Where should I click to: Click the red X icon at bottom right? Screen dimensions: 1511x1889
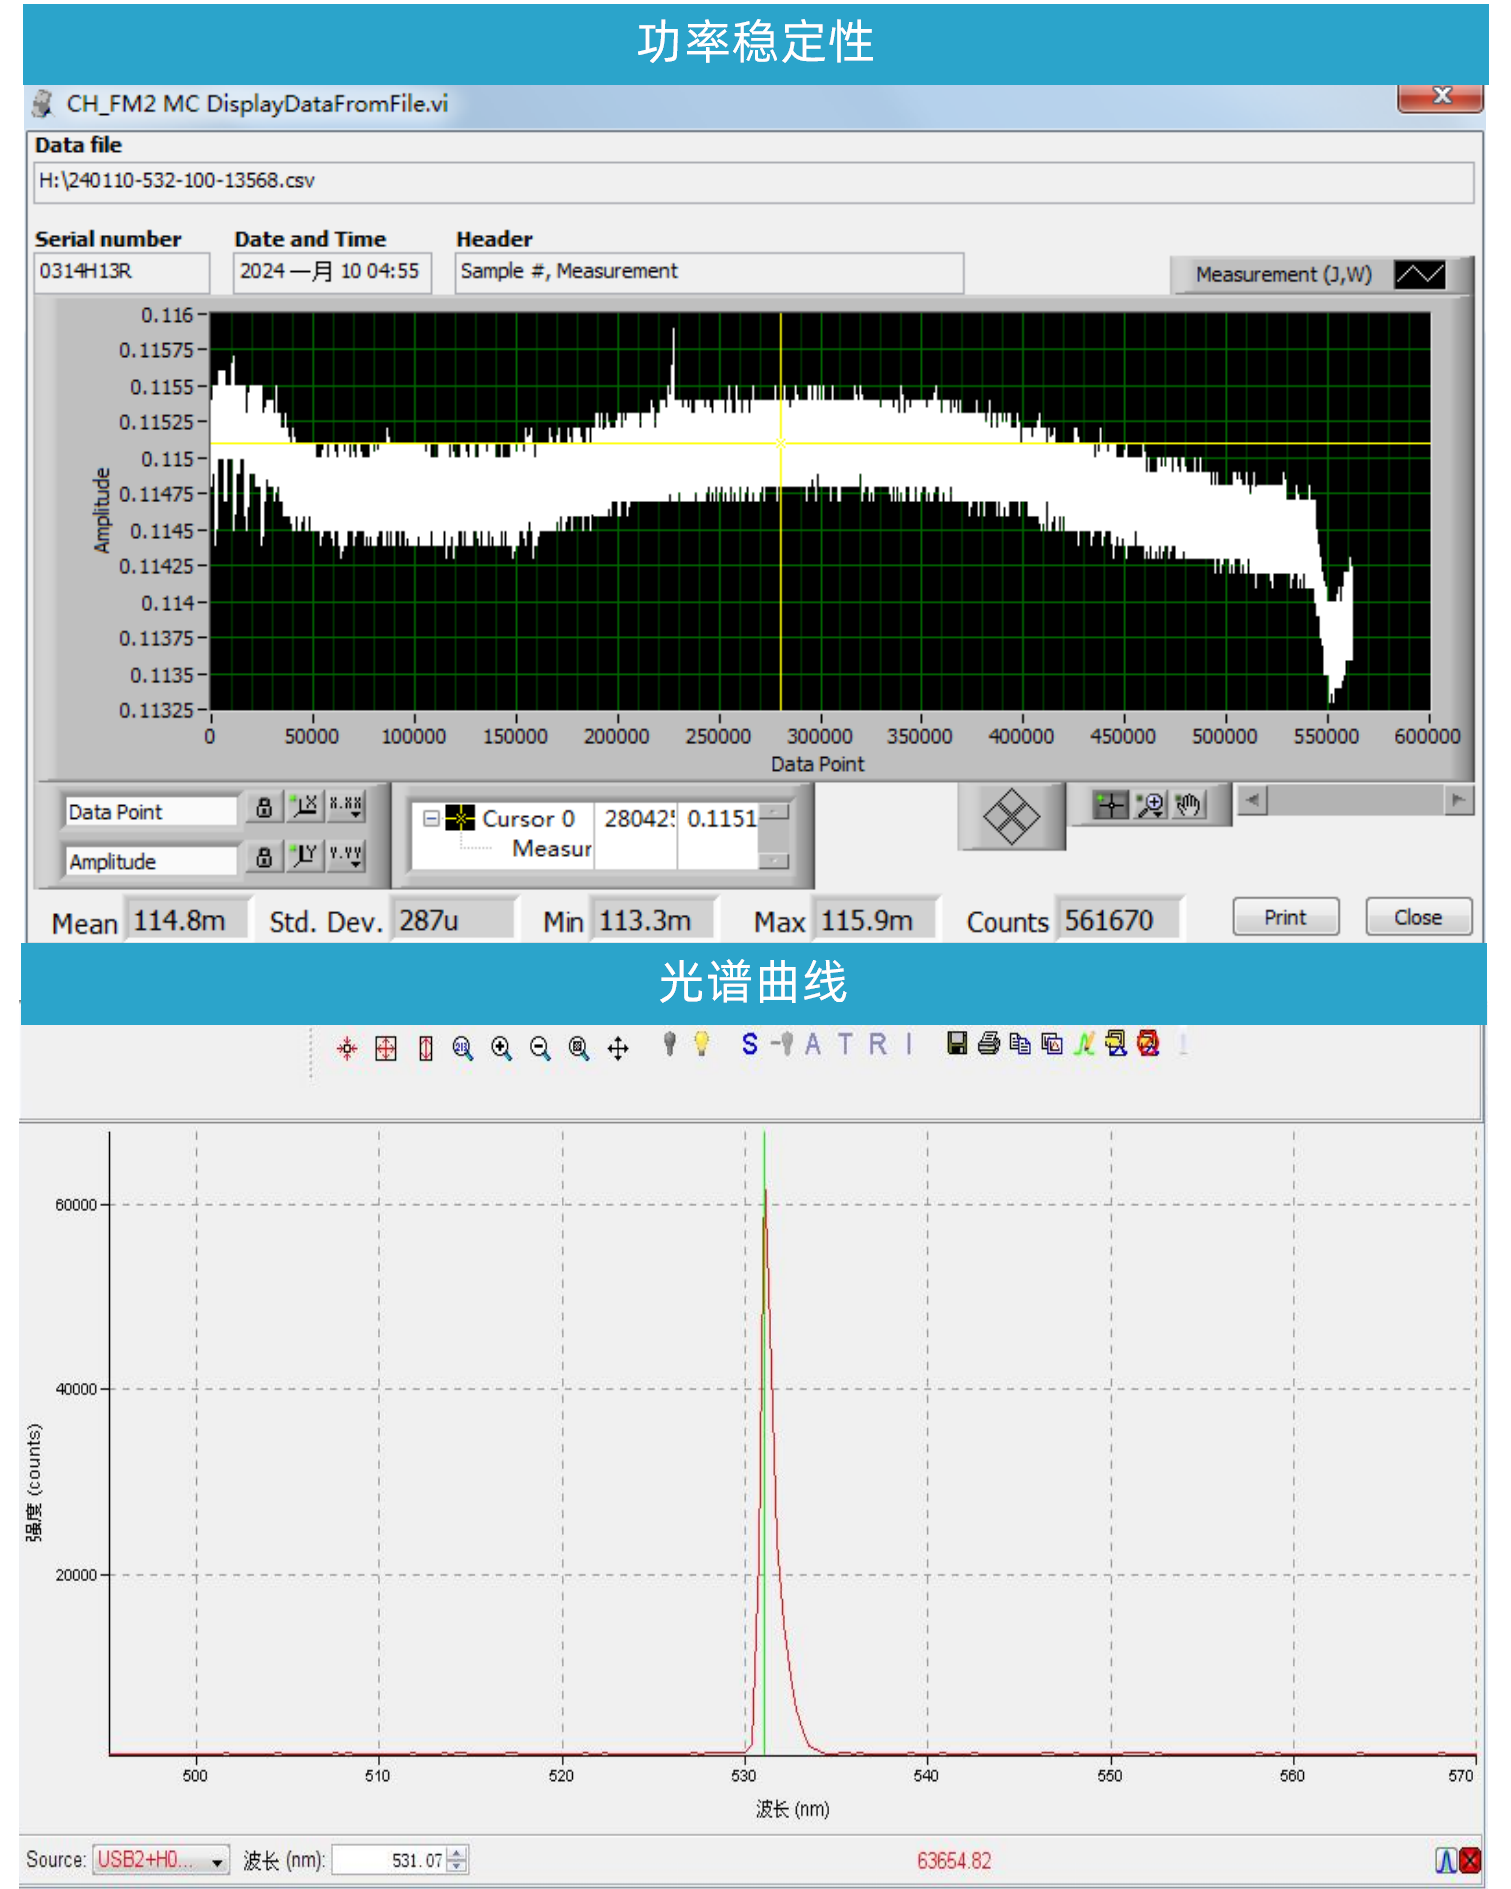pos(1470,1860)
